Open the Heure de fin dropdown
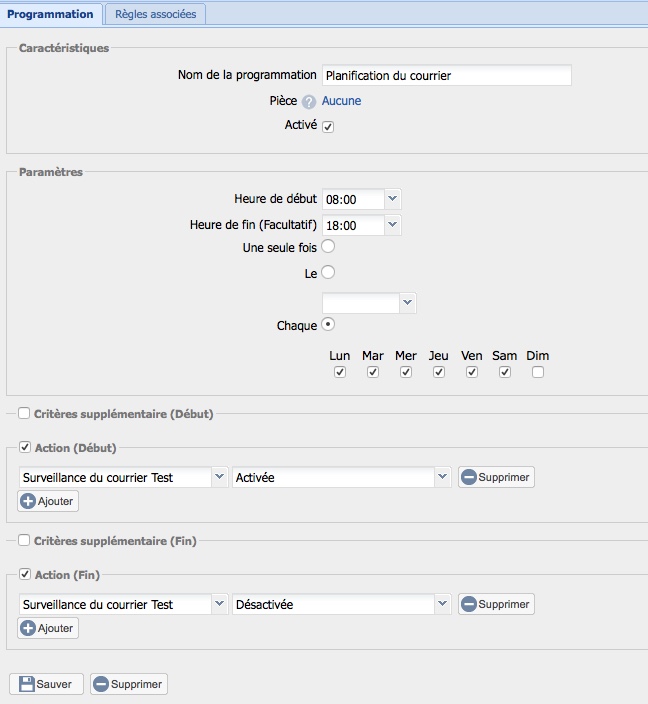This screenshot has width=648, height=704. point(392,225)
